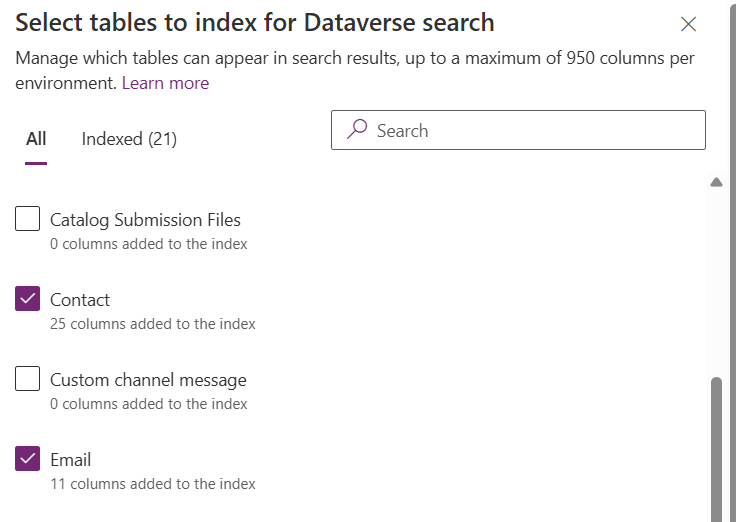This screenshot has width=736, height=522.
Task: Check the Catalog Submission Files checkbox
Action: (28, 218)
